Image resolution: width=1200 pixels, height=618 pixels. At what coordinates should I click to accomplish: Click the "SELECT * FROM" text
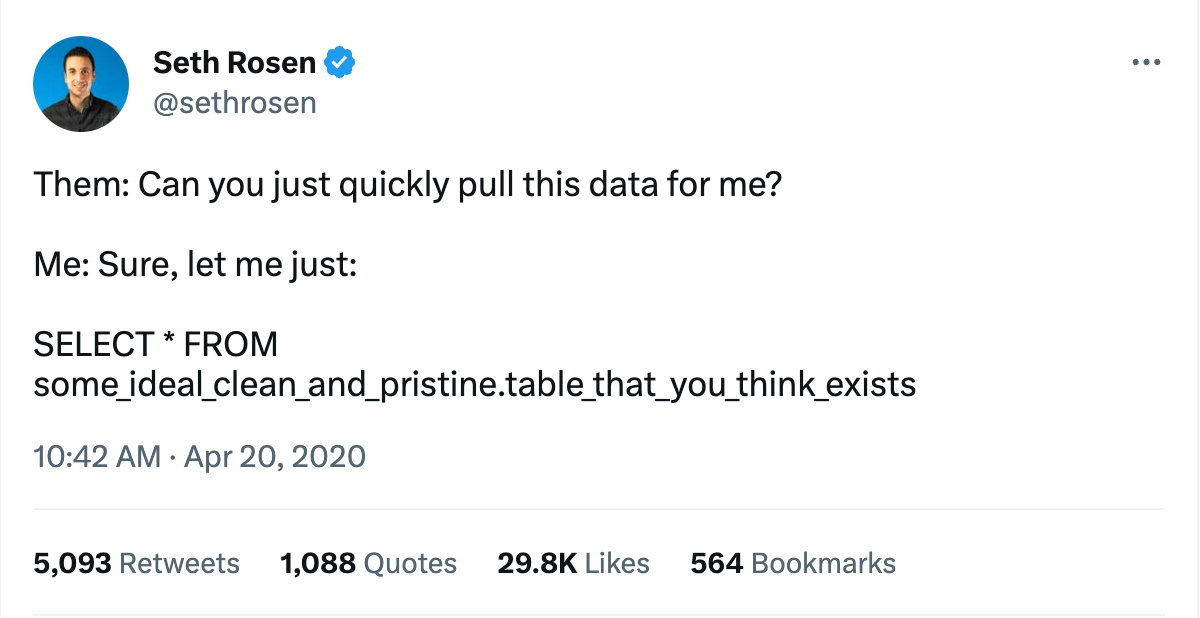click(x=156, y=345)
